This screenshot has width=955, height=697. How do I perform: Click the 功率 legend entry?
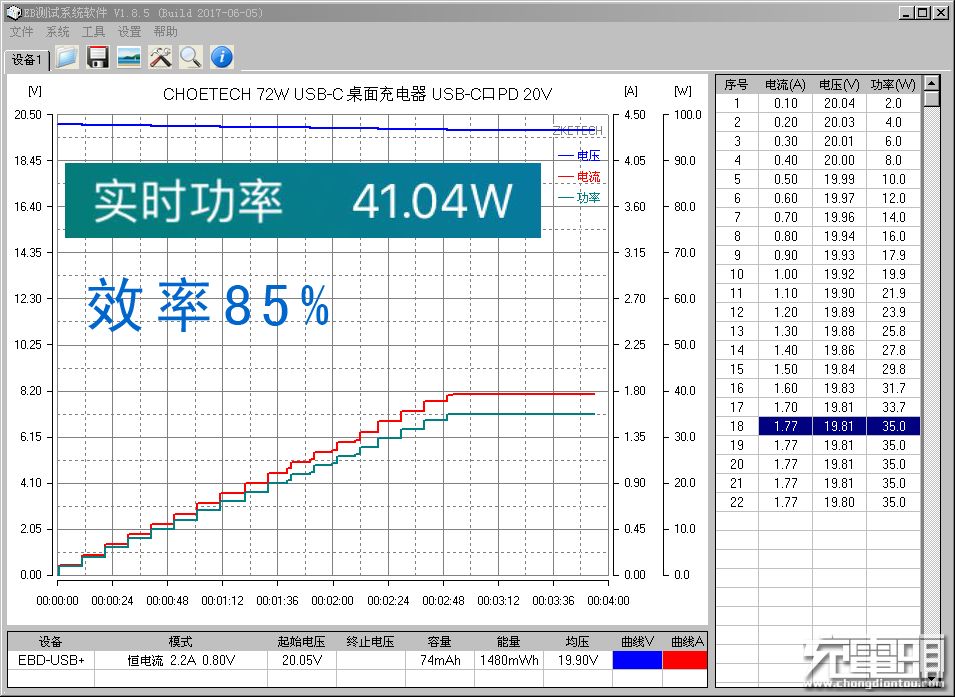click(579, 197)
